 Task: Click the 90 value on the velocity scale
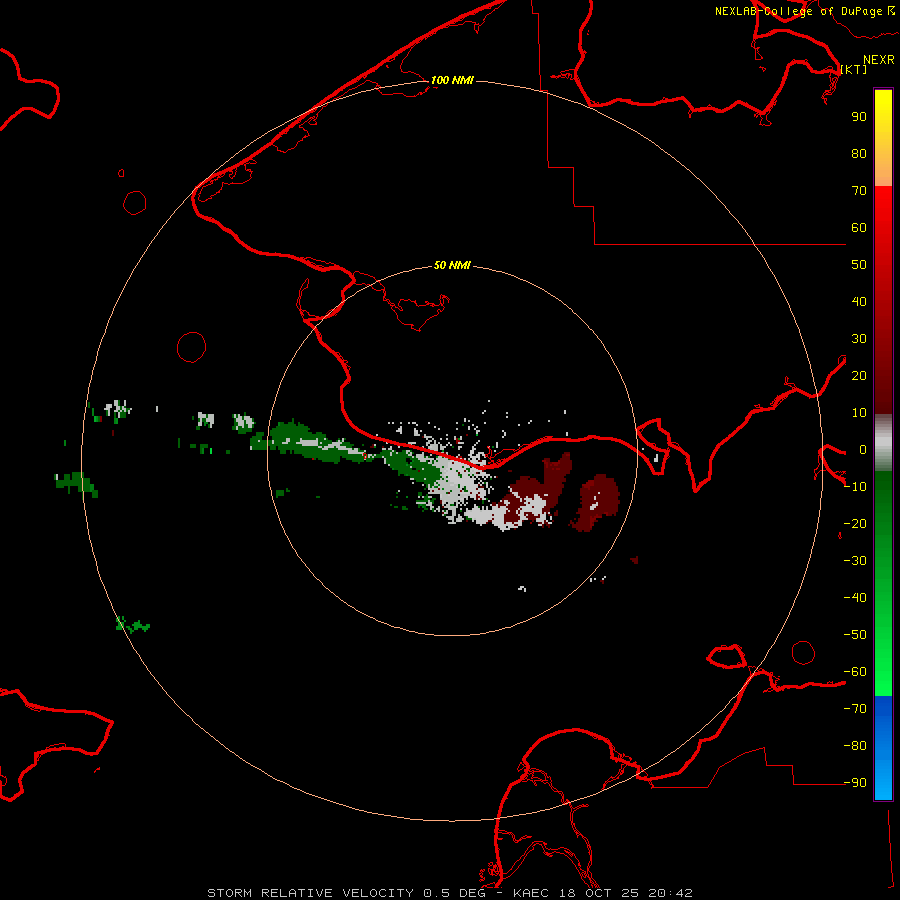(x=859, y=117)
